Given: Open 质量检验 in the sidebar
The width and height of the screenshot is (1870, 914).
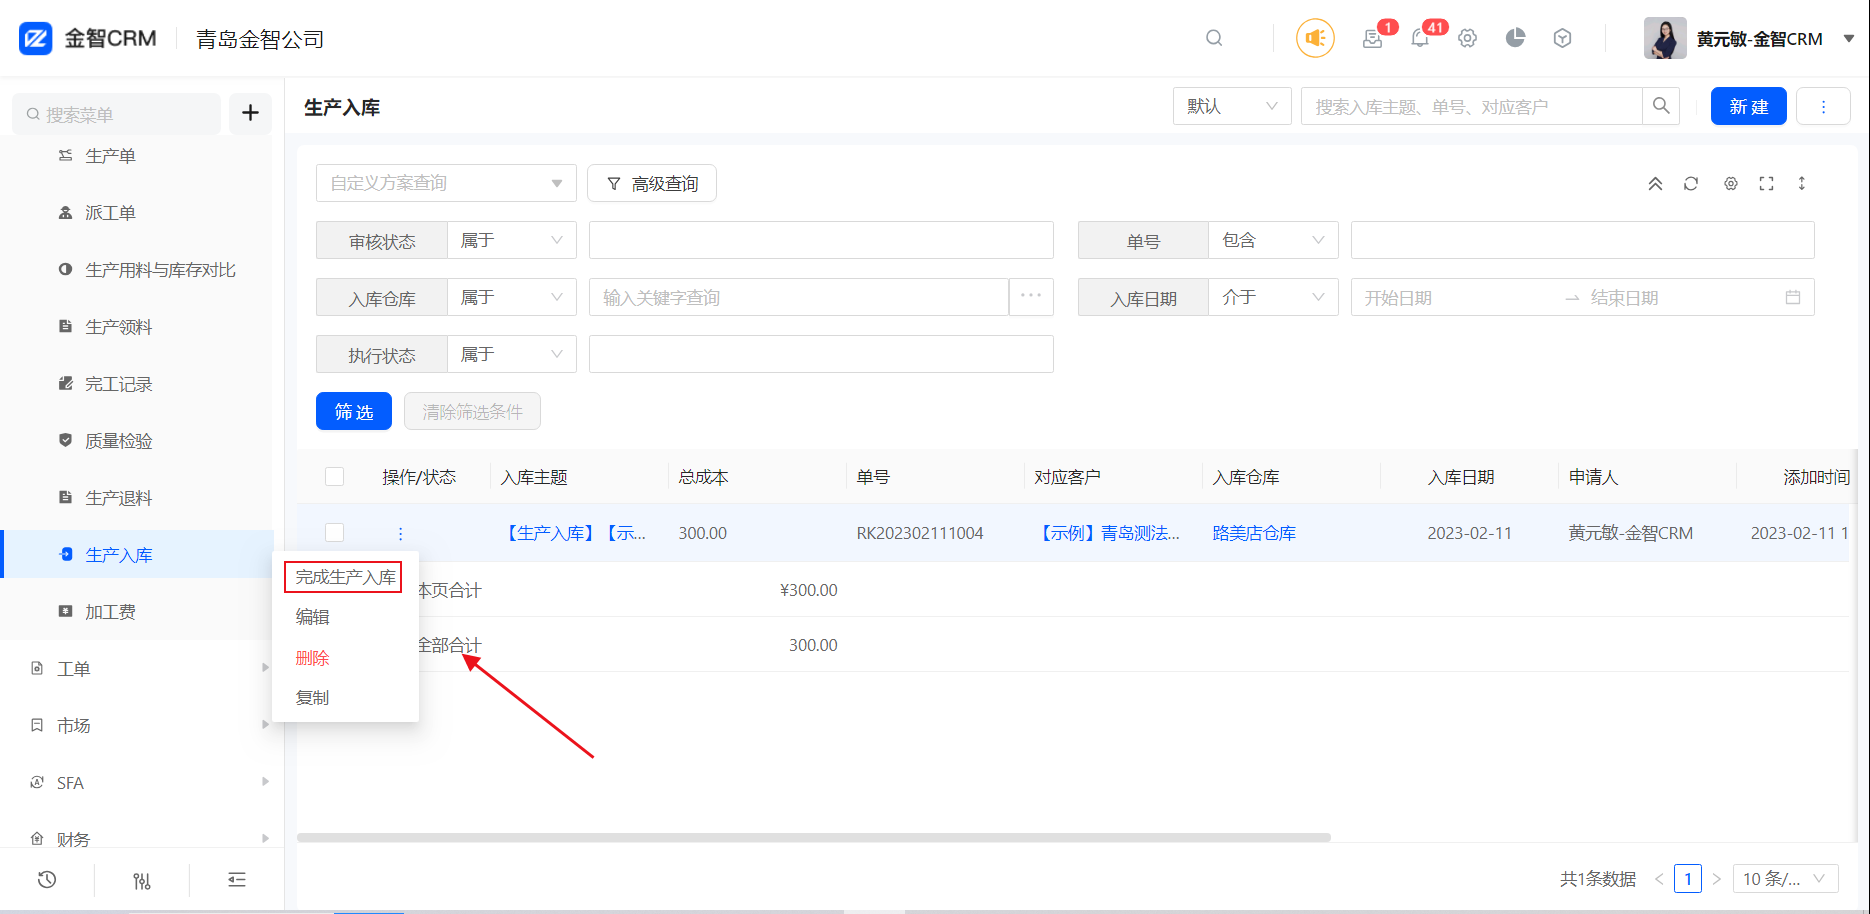Looking at the screenshot, I should point(118,441).
